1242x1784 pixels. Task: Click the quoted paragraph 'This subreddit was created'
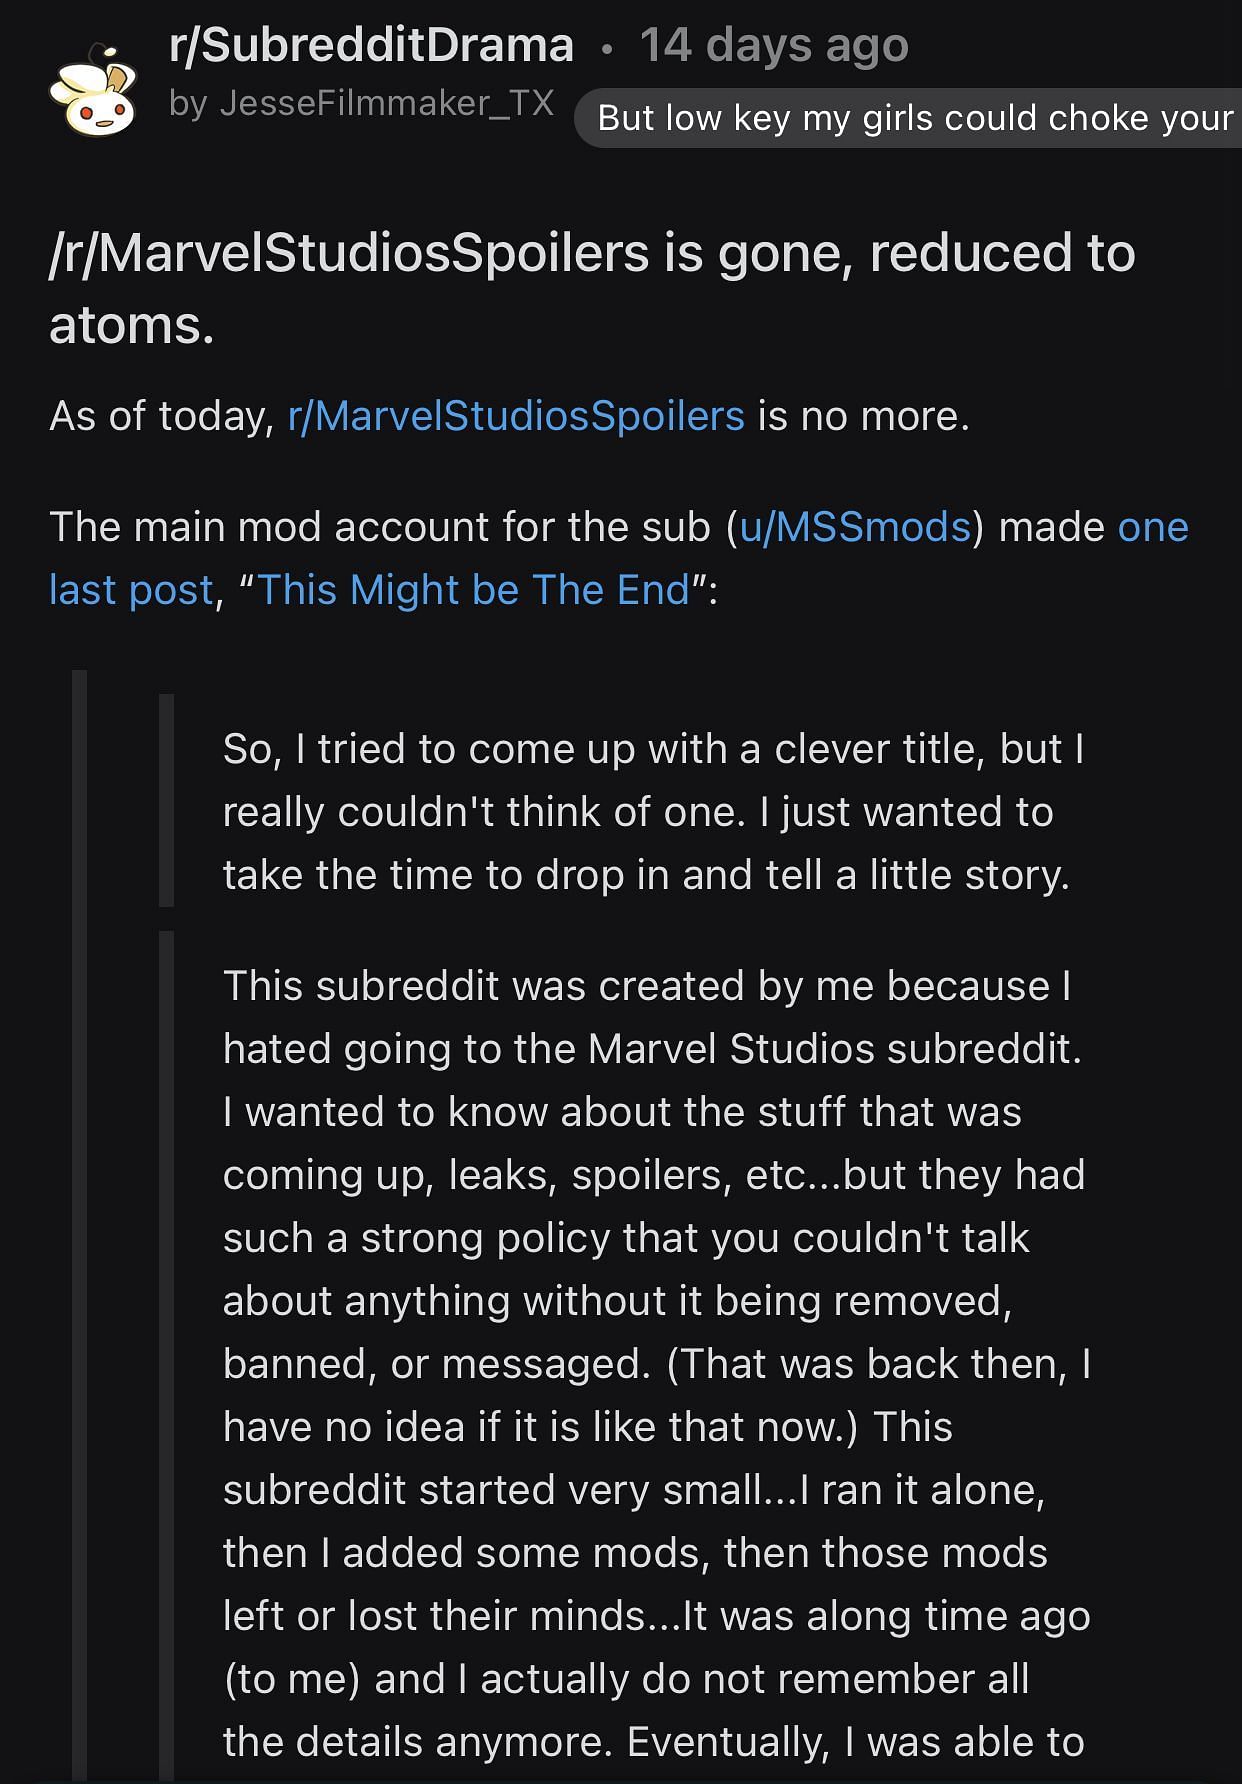(656, 1300)
